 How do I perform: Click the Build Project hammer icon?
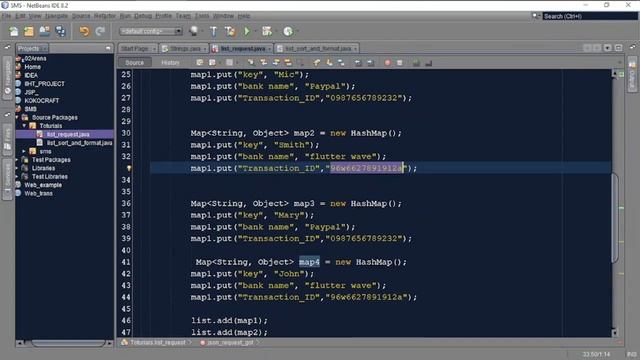213,31
